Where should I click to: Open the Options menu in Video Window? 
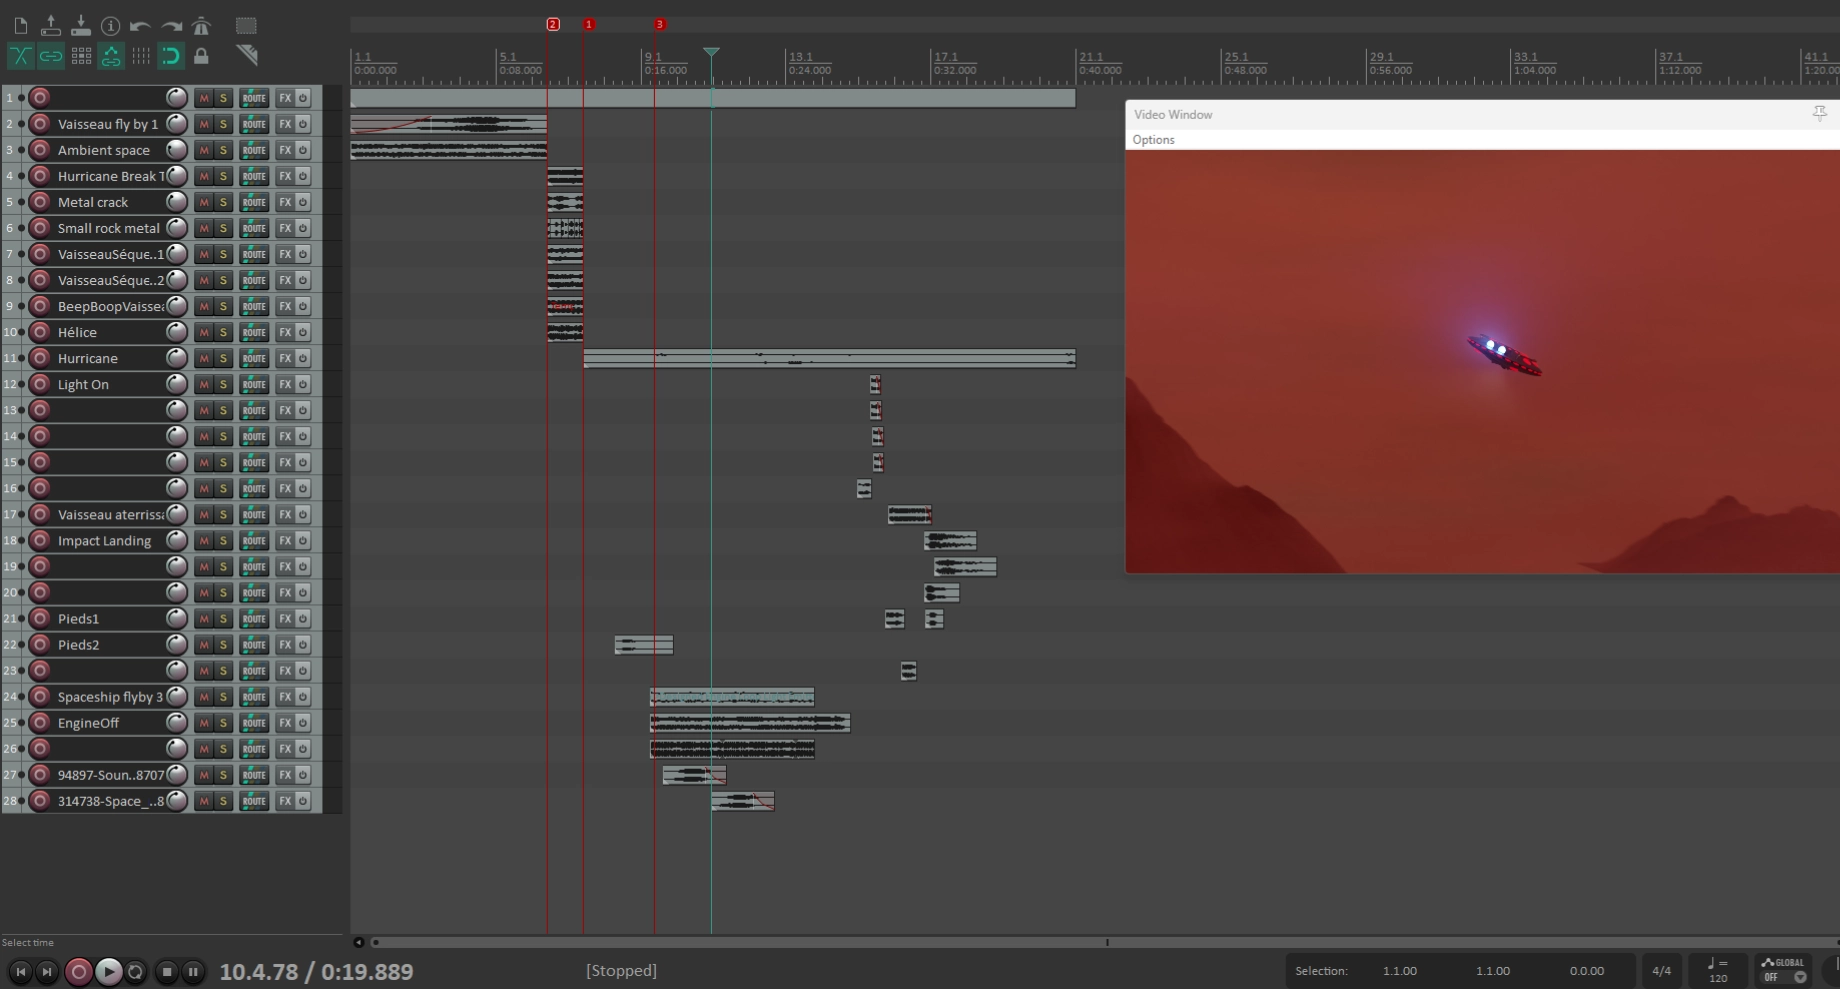point(1152,139)
